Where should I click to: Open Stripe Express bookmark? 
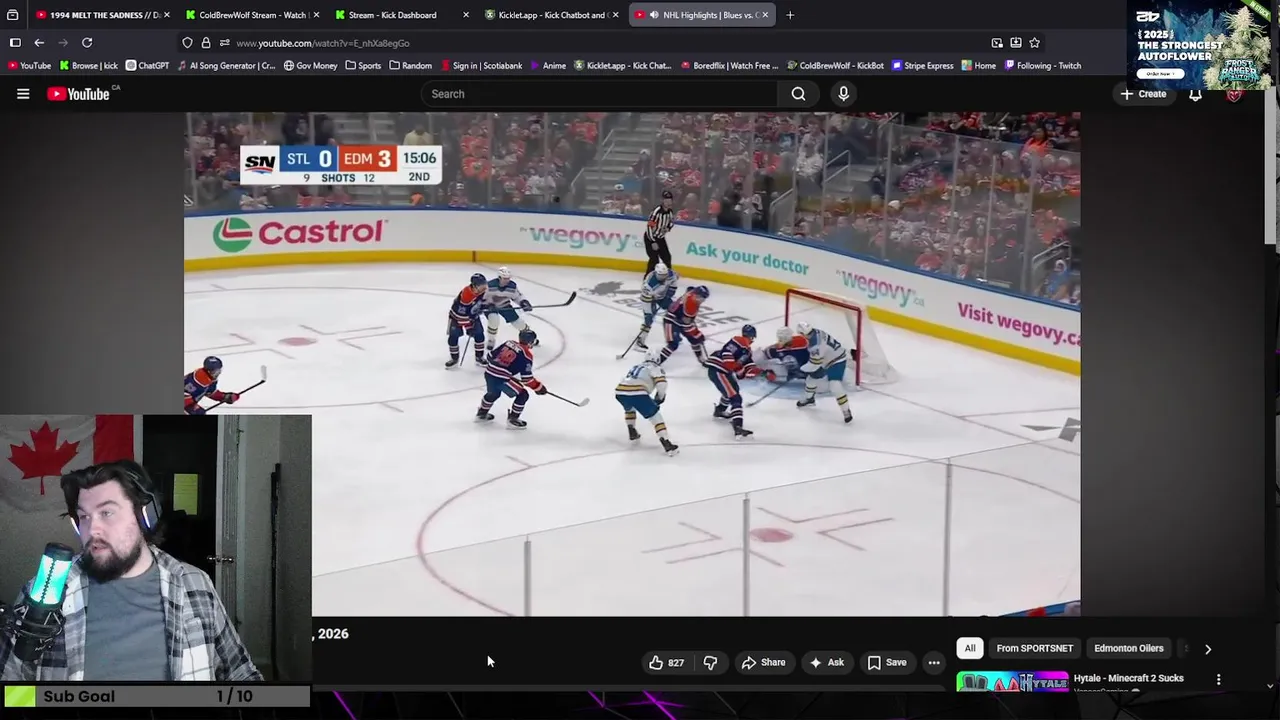click(922, 66)
